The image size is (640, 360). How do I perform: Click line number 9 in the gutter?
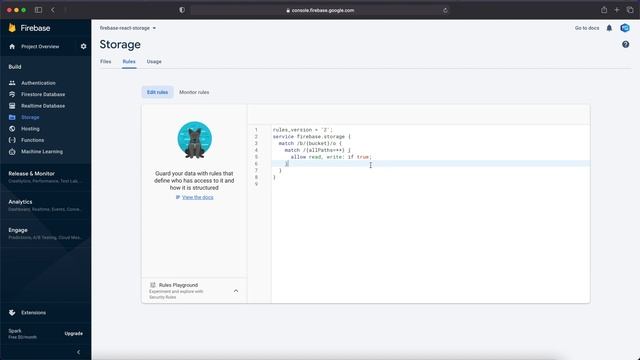tap(256, 184)
